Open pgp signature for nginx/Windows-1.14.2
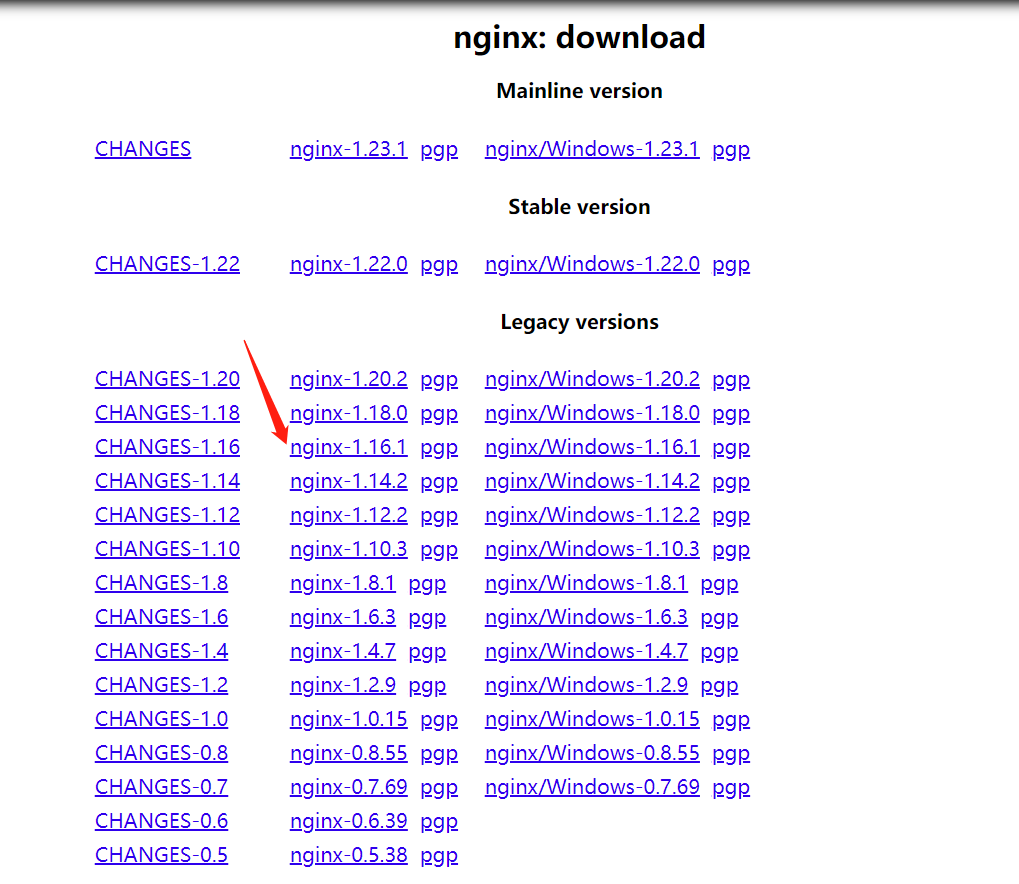Image resolution: width=1019 pixels, height=884 pixels. click(x=731, y=482)
